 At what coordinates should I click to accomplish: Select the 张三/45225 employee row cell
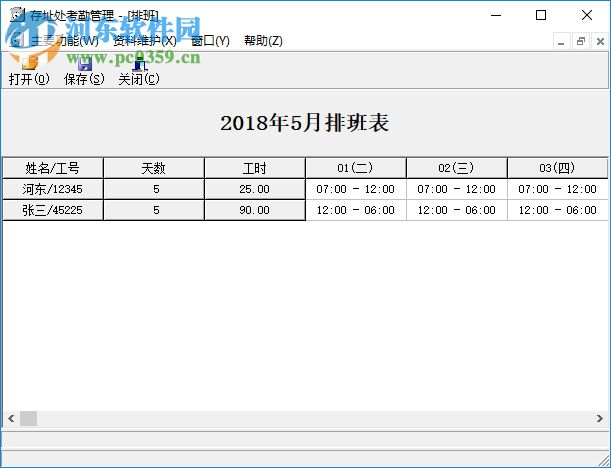point(53,210)
